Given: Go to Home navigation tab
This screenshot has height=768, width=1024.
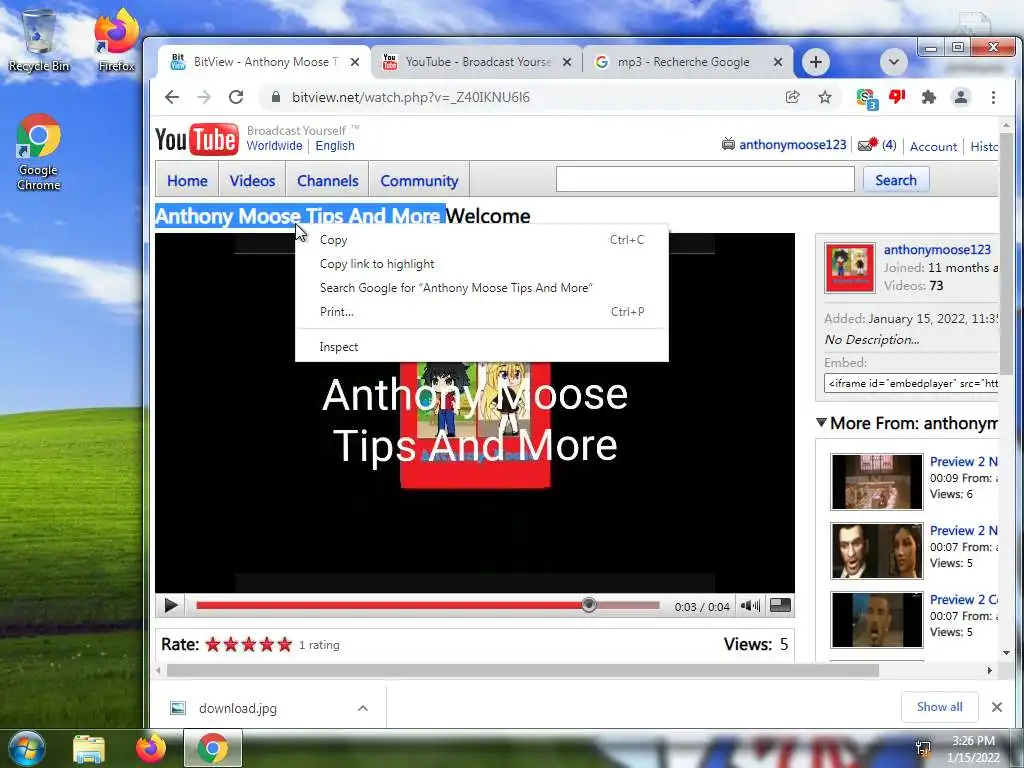Looking at the screenshot, I should (x=187, y=180).
